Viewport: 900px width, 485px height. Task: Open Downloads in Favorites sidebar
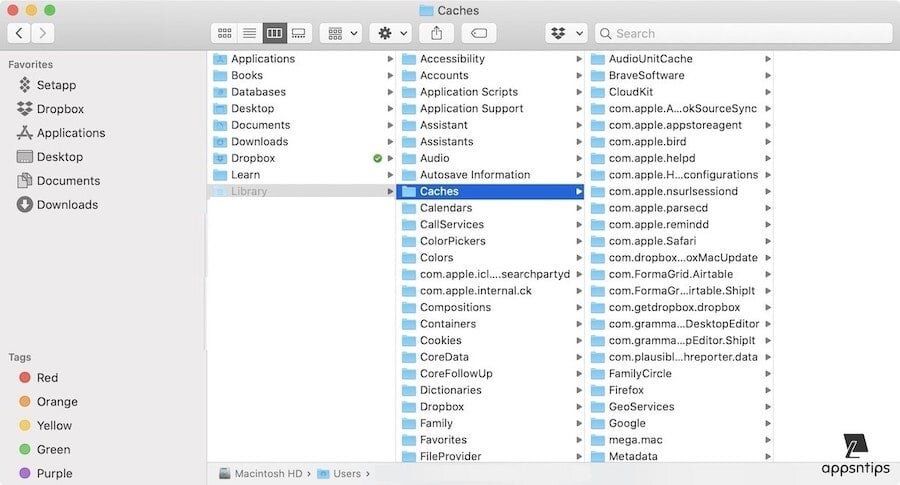(67, 205)
